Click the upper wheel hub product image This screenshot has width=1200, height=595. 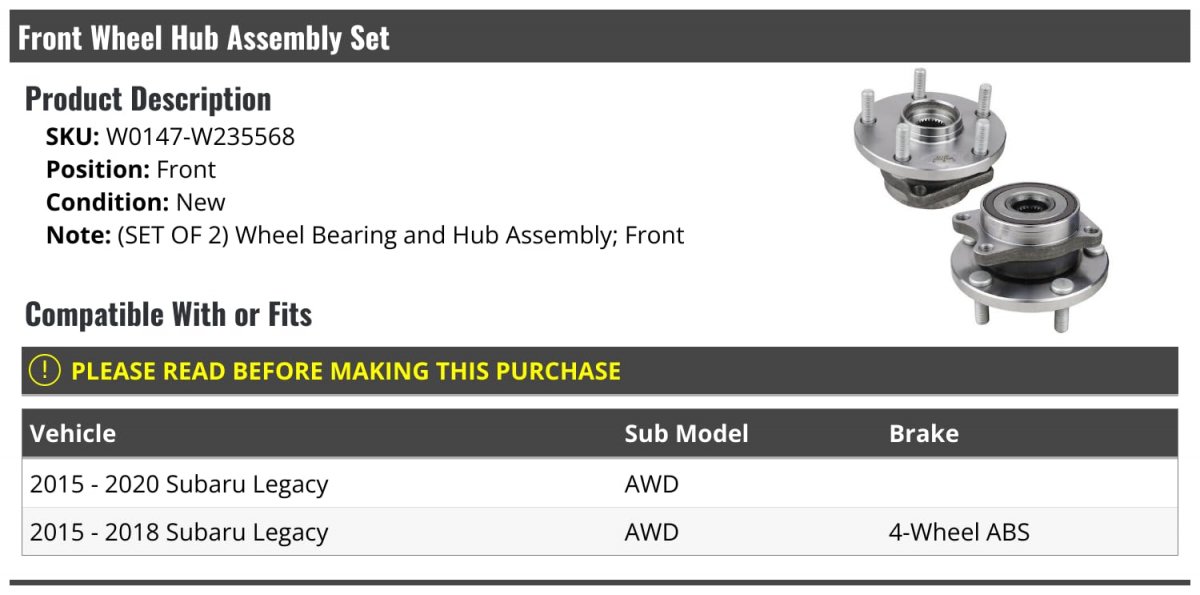click(x=928, y=138)
